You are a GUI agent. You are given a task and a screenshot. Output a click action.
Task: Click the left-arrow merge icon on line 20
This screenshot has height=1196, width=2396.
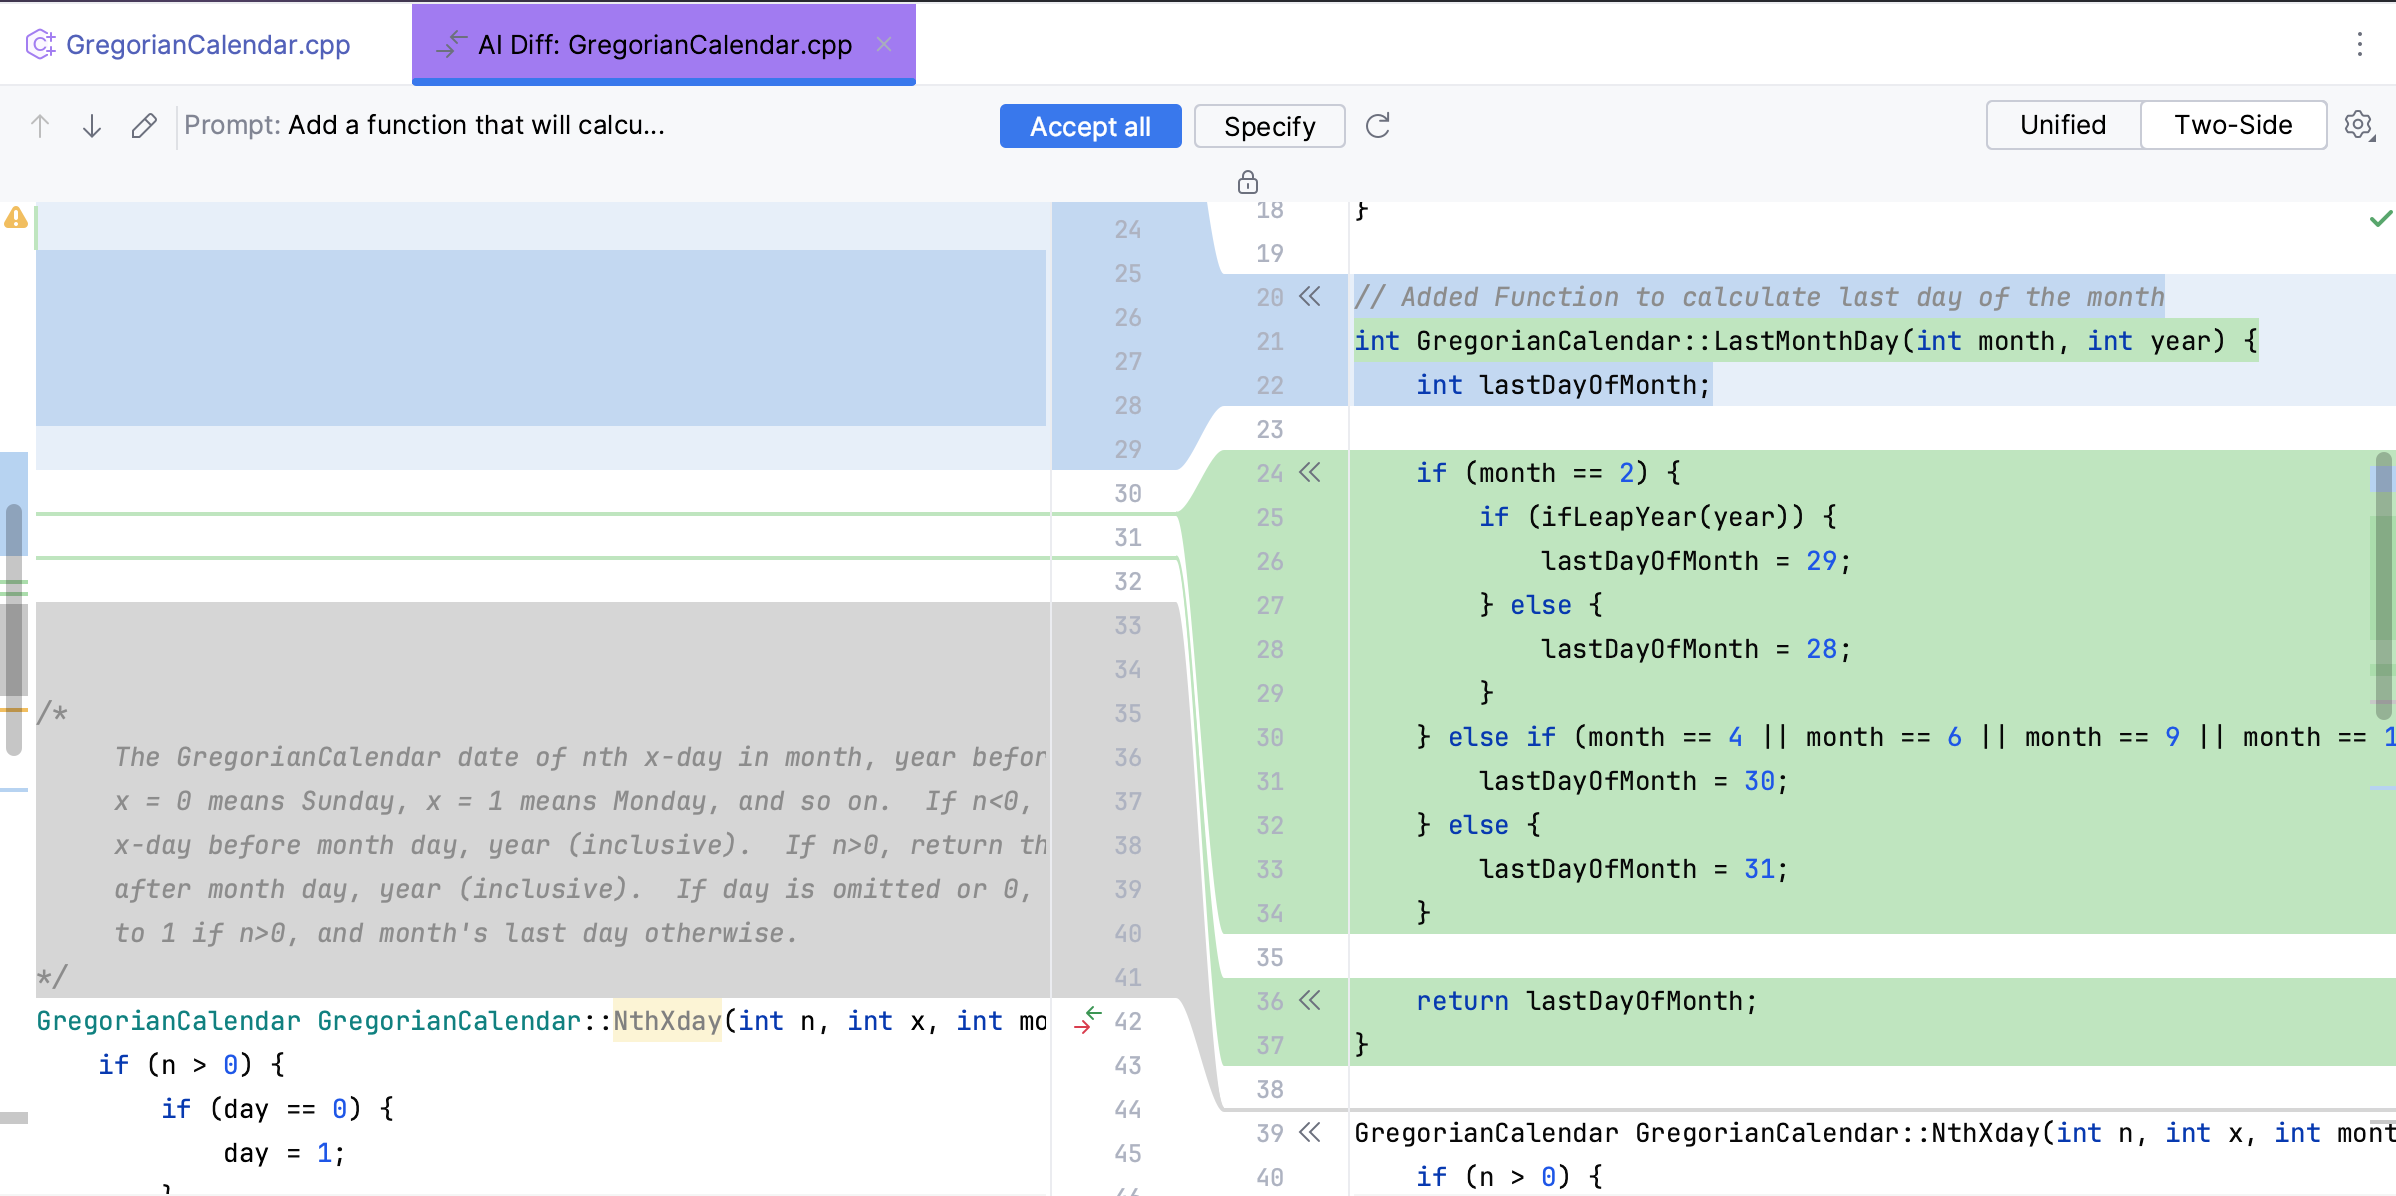tap(1311, 296)
